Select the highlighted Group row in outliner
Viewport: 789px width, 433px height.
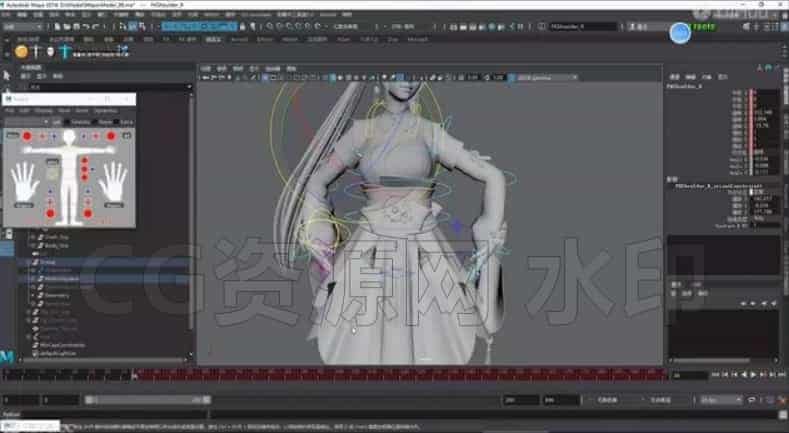click(x=103, y=262)
